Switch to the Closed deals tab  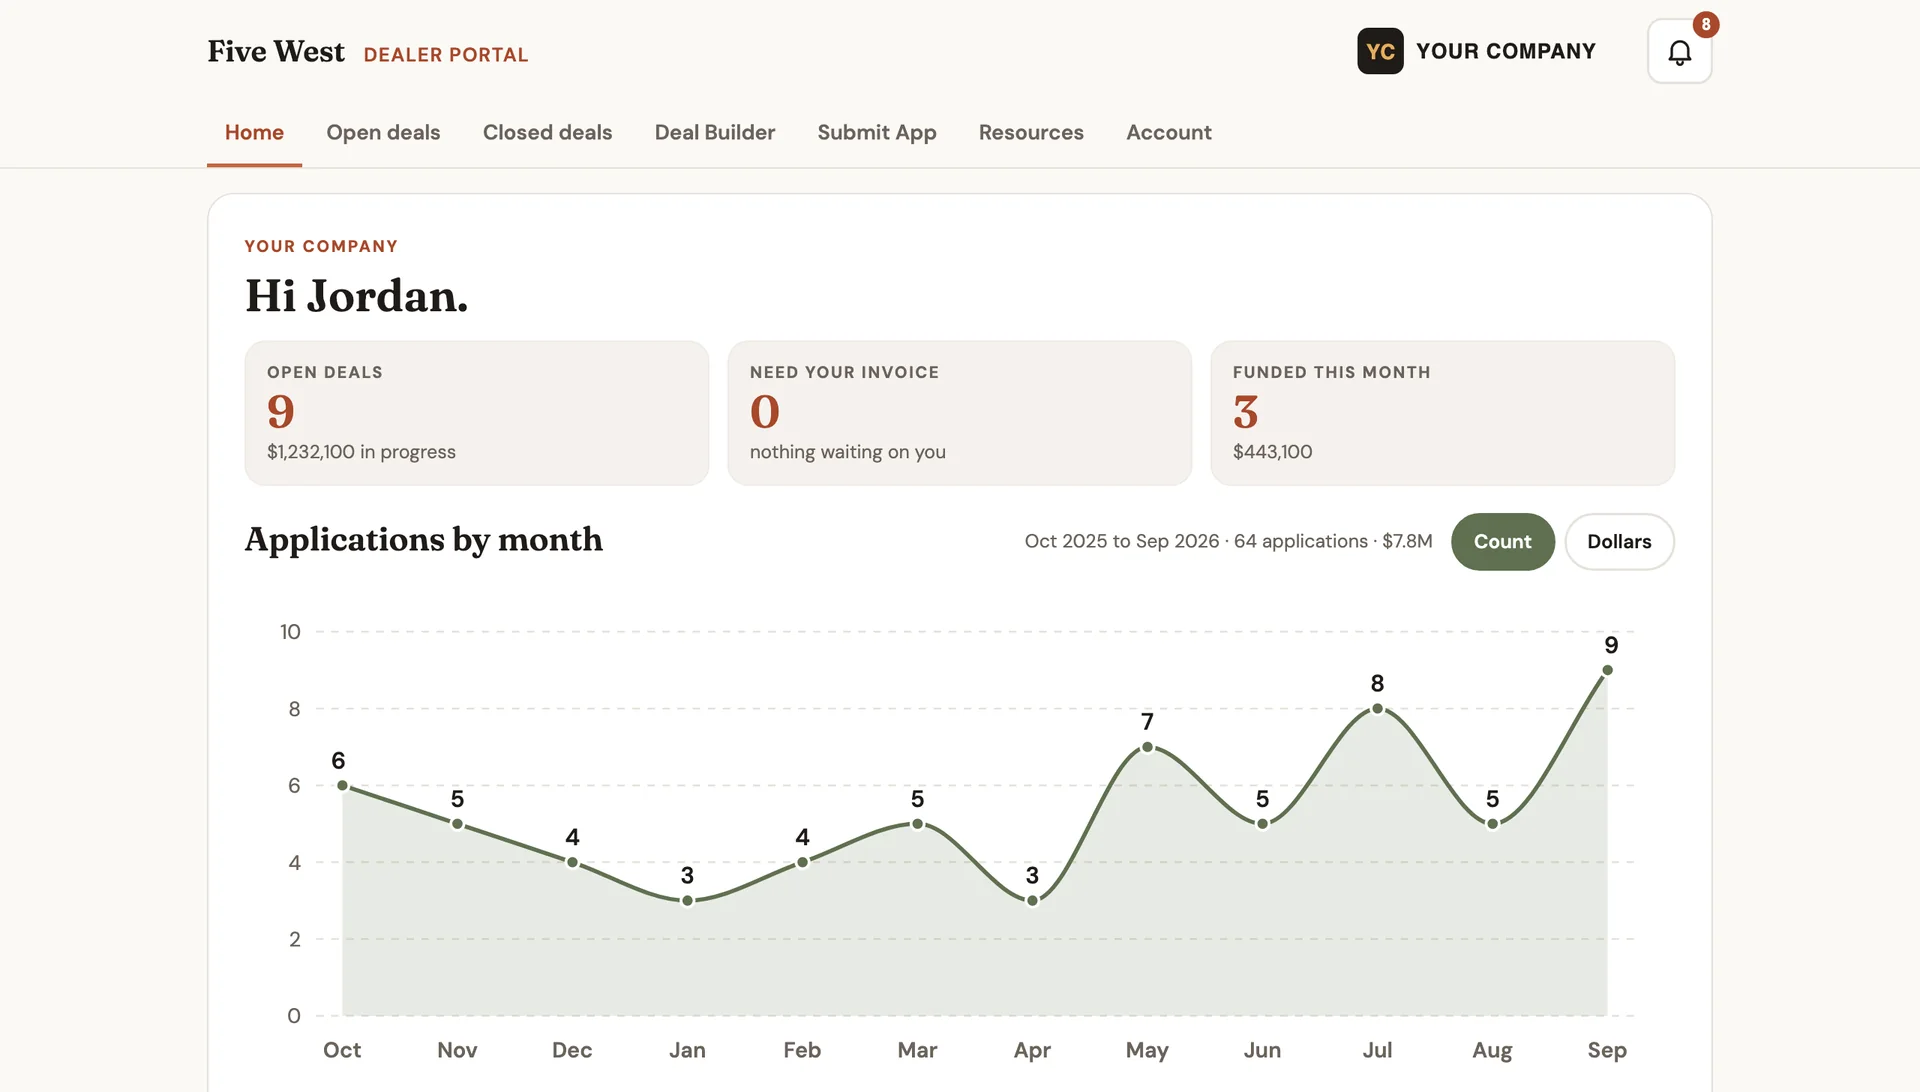tap(547, 132)
